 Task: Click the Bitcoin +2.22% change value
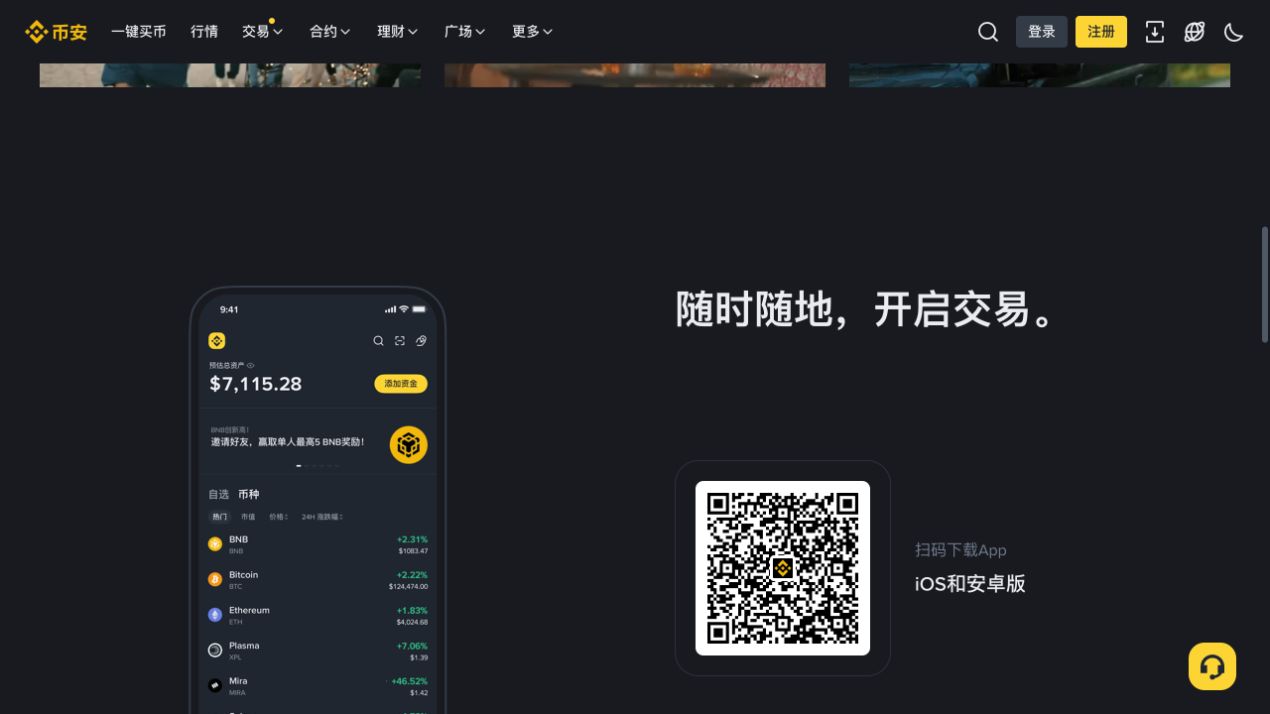click(412, 575)
